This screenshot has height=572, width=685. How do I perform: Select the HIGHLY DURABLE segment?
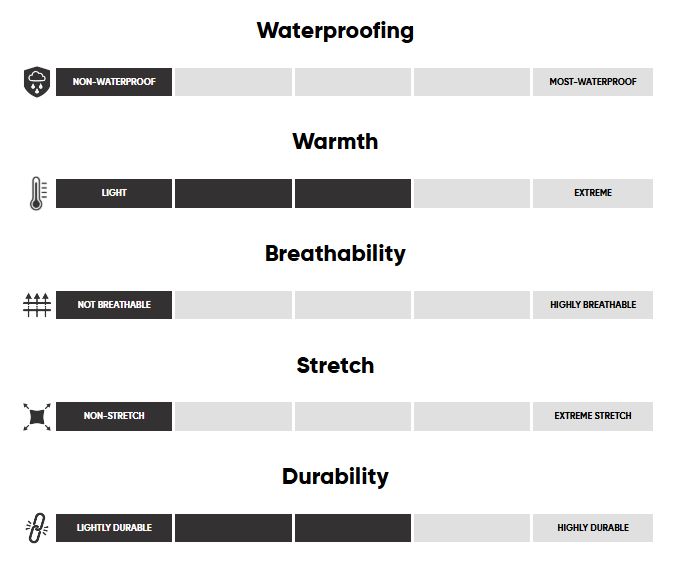592,528
